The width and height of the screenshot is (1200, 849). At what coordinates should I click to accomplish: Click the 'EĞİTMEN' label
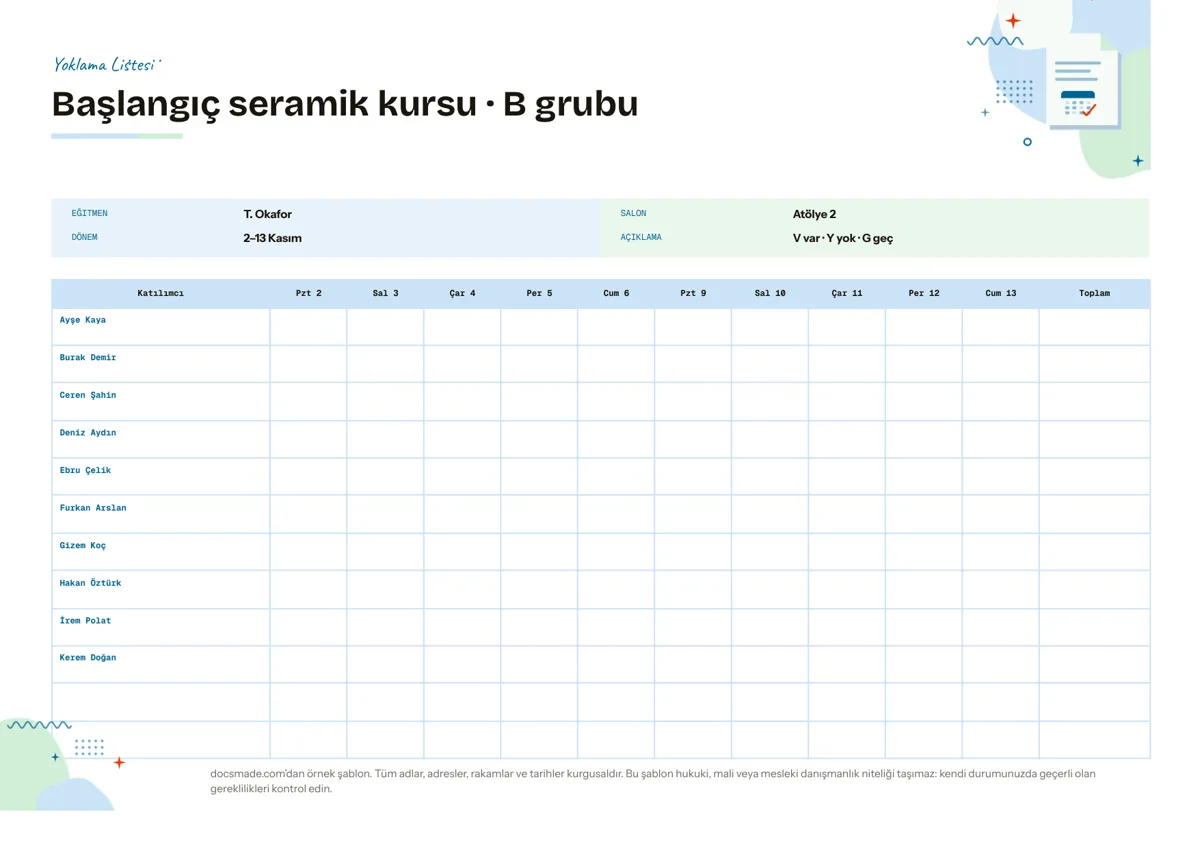point(89,213)
